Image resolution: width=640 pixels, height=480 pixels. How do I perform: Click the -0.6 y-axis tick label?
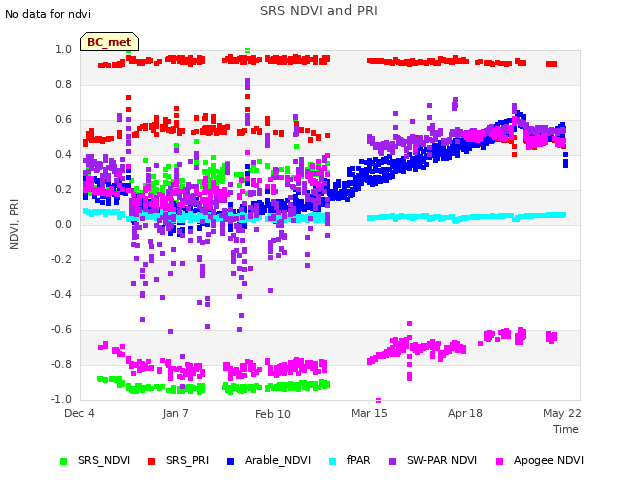61,329
